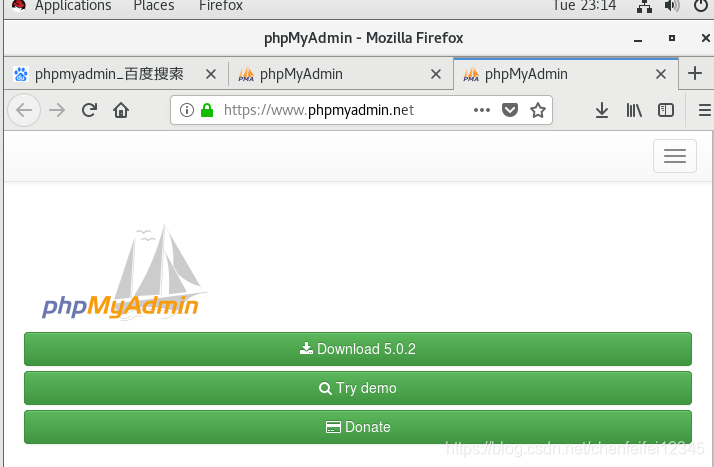This screenshot has width=714, height=467.
Task: View the green padlock connection details
Action: coord(207,110)
